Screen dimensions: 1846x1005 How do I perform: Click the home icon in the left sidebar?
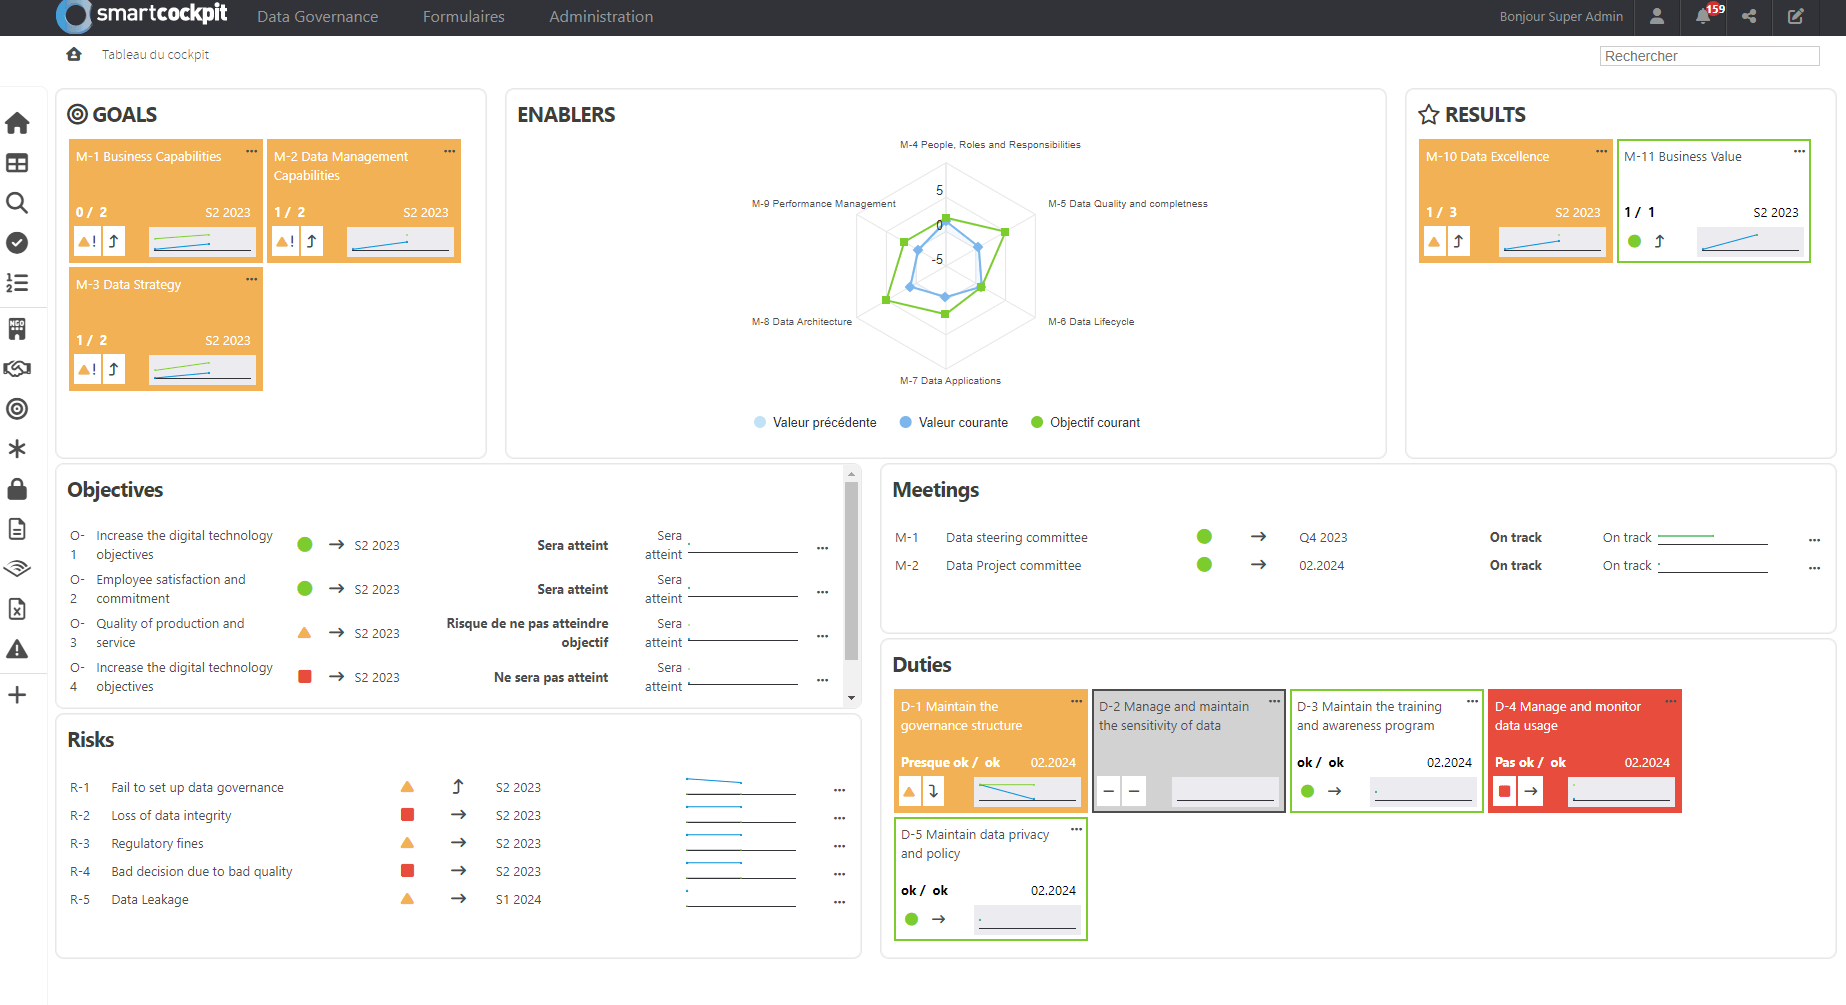pos(17,123)
